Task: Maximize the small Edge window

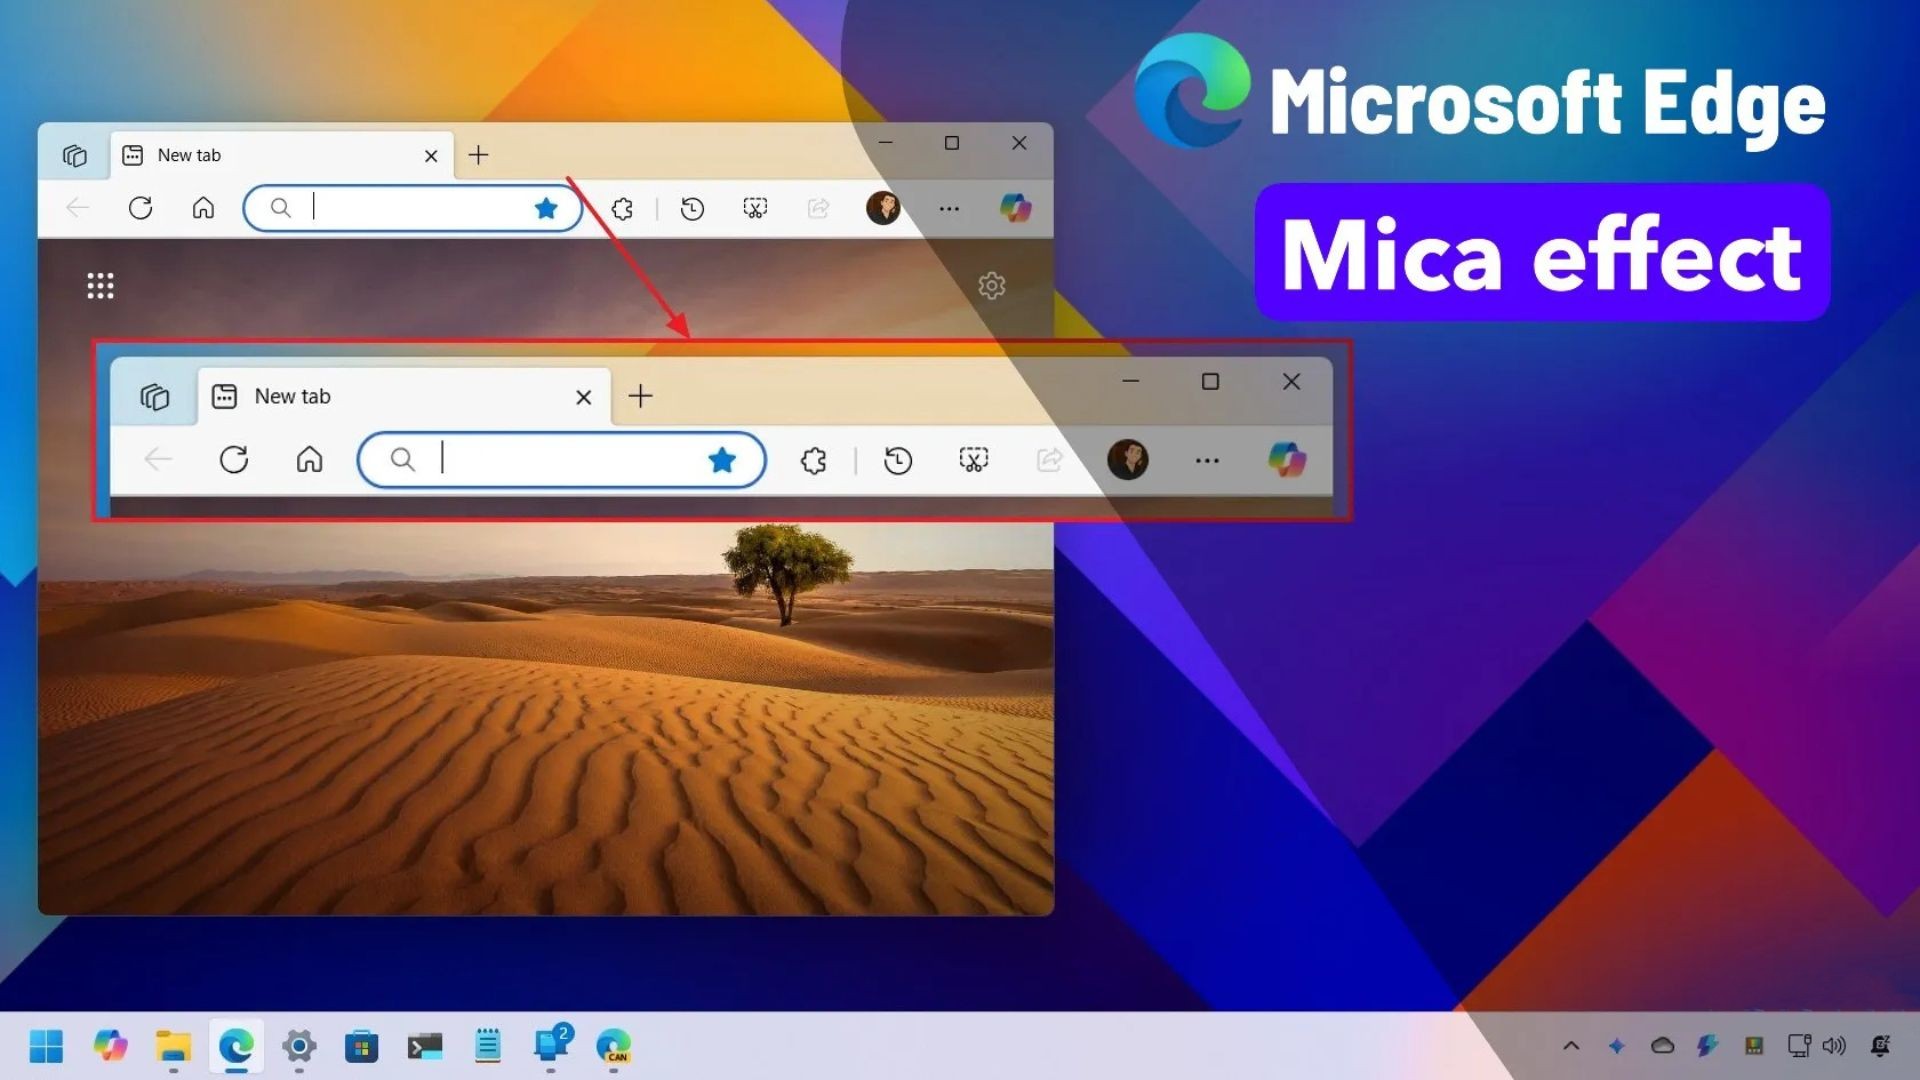Action: 952,143
